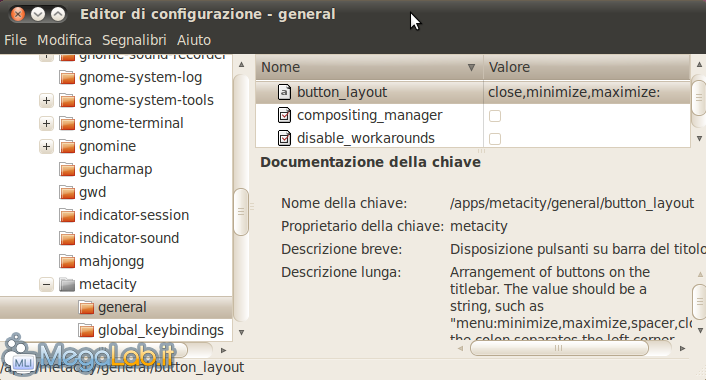This screenshot has height=380, width=706.
Task: Click the folder tree scroll up arrow
Action: pyautogui.click(x=241, y=65)
